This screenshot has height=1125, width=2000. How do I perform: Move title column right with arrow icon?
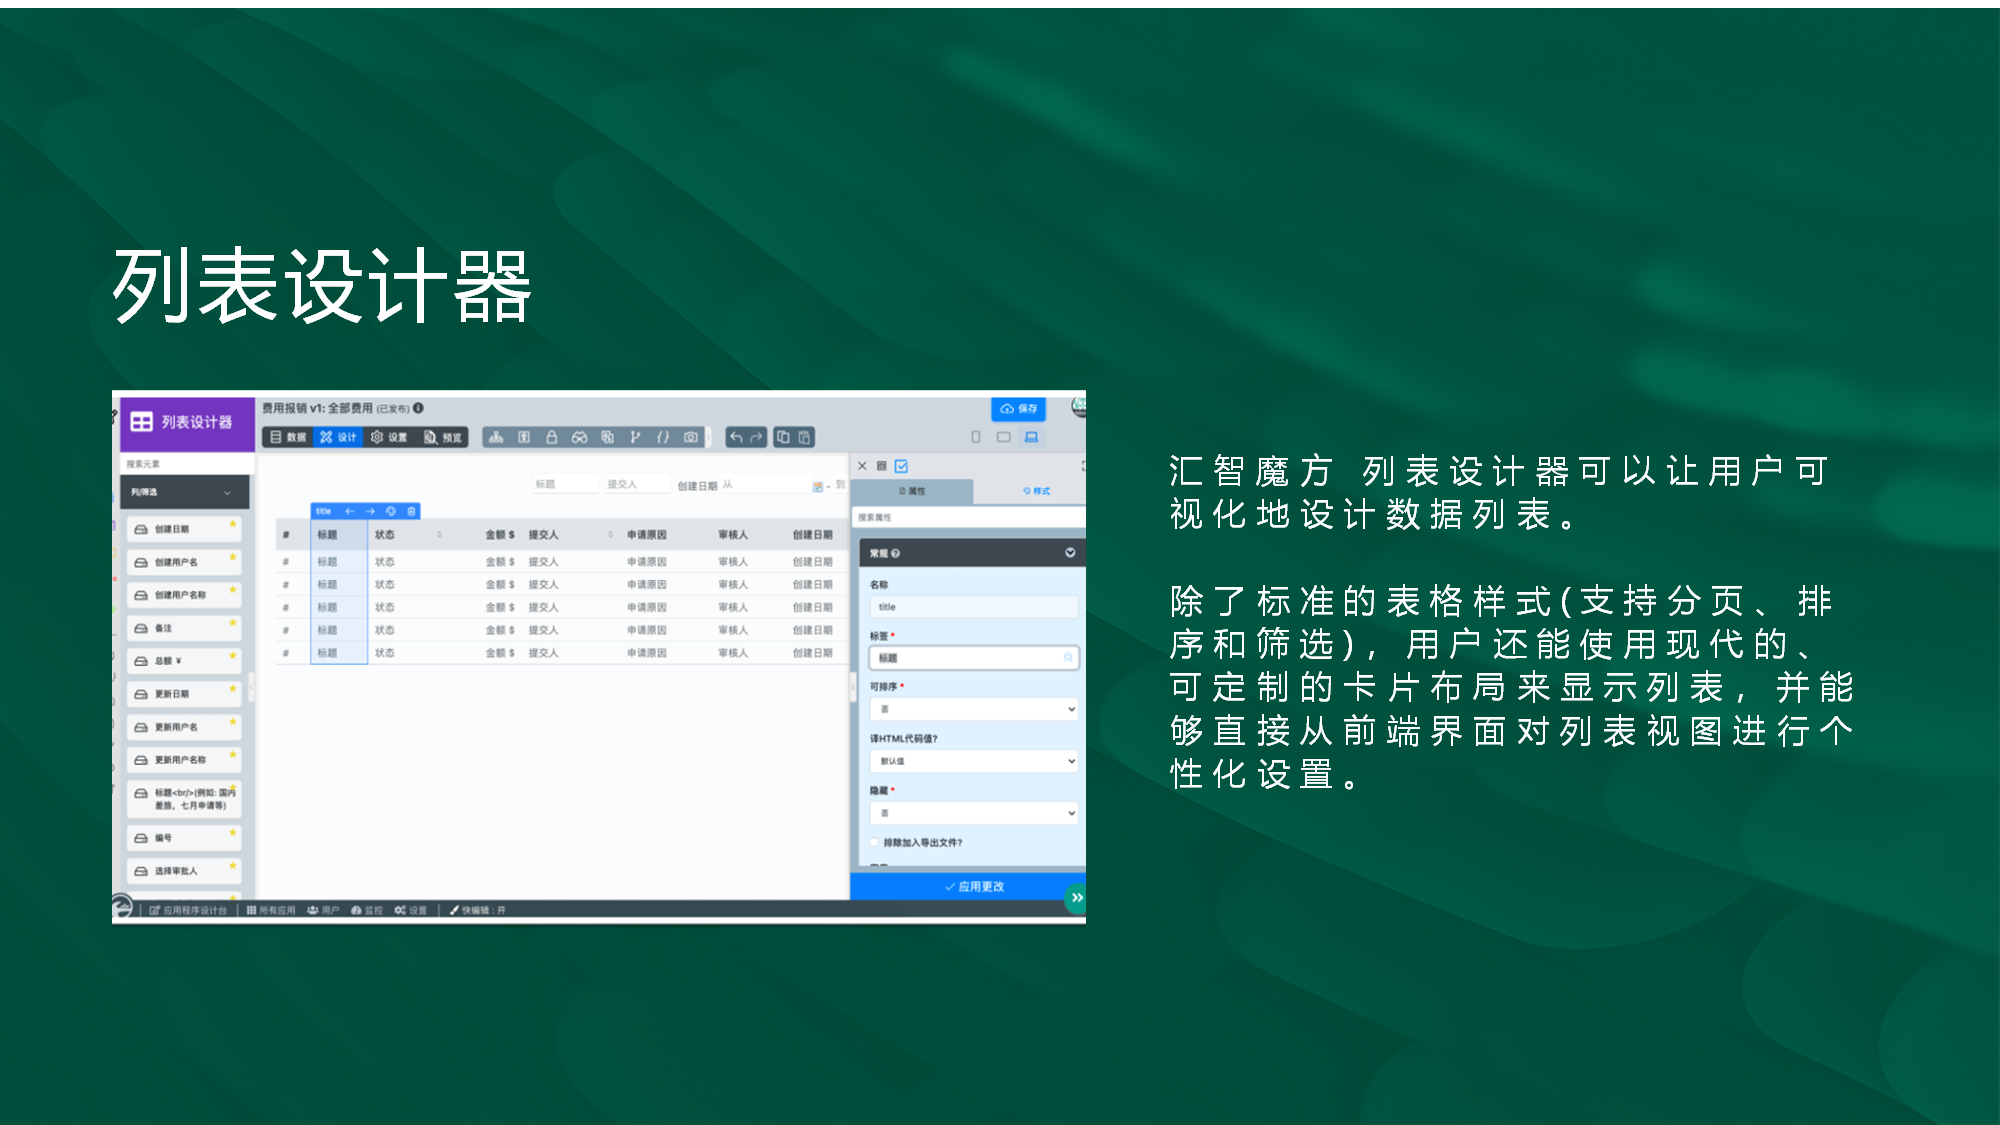coord(370,511)
